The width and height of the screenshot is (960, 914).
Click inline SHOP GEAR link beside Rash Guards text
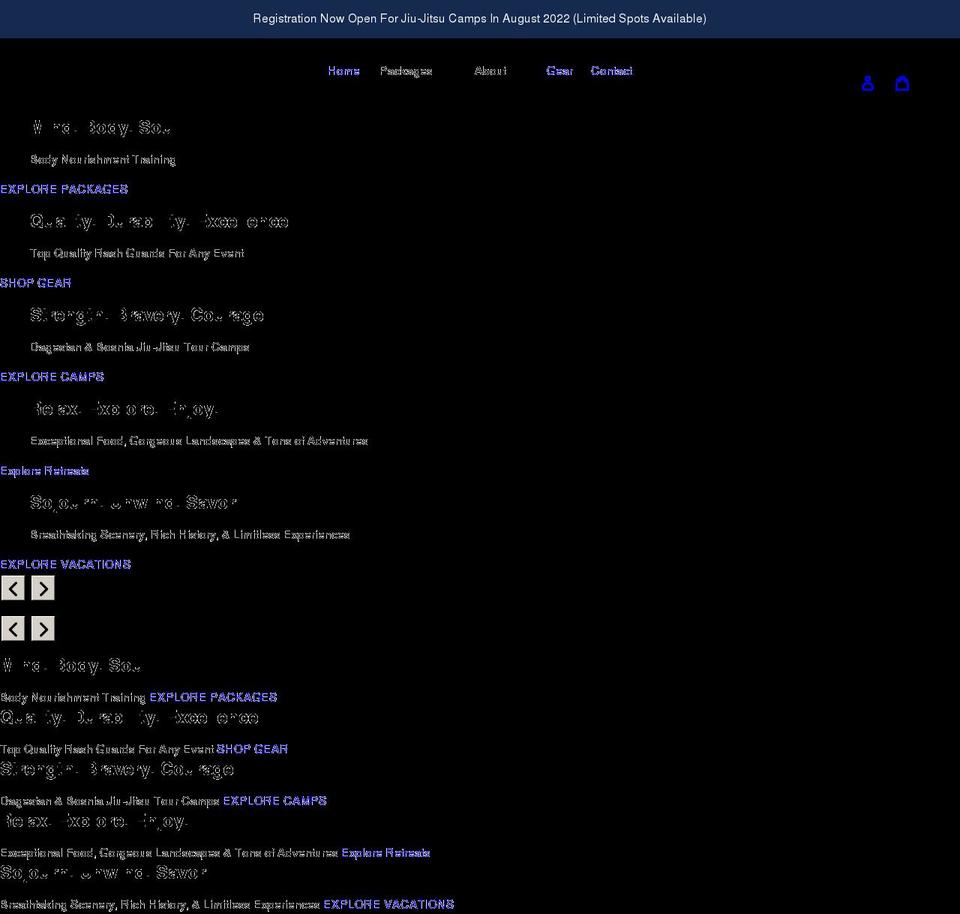coord(252,749)
